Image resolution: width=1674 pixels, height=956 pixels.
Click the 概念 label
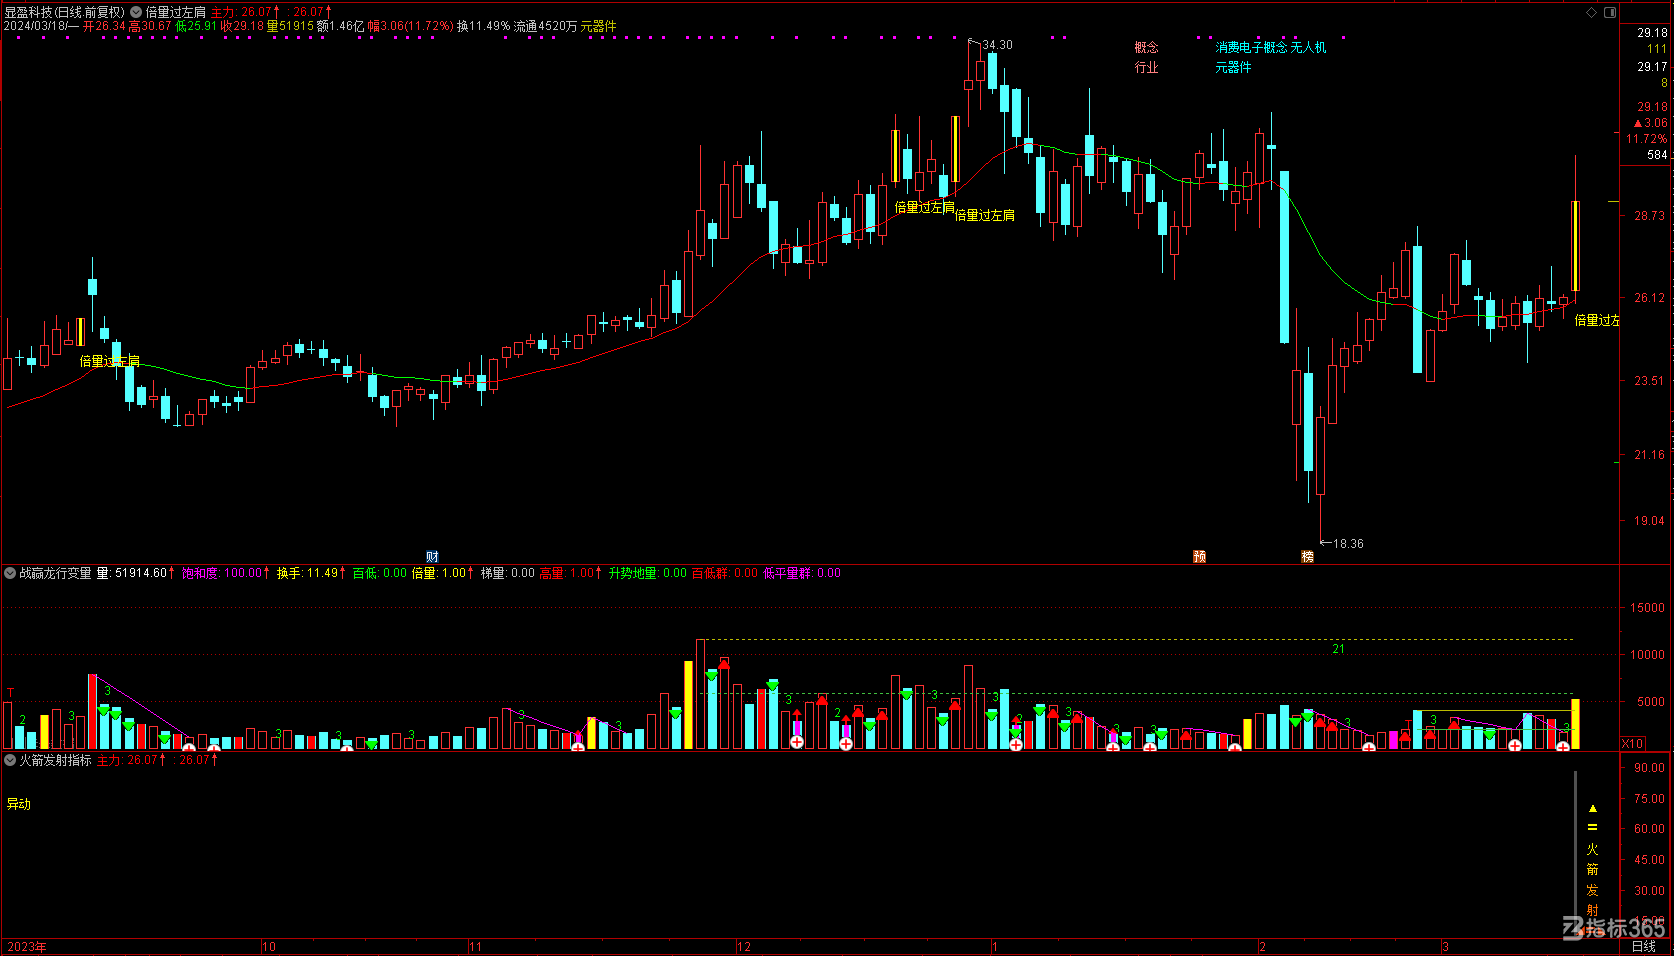pos(1146,47)
